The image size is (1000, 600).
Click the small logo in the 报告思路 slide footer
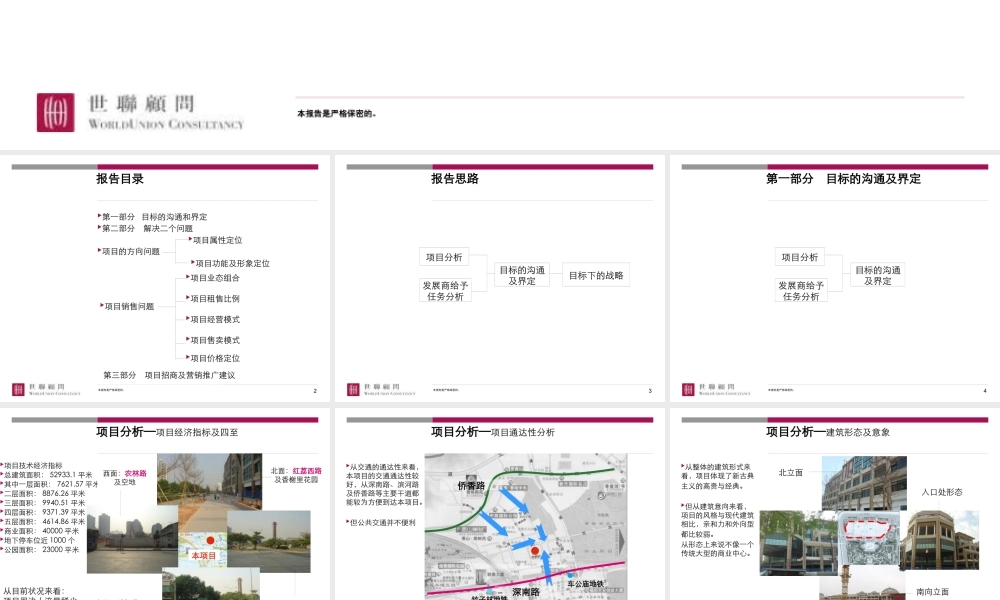click(x=373, y=390)
